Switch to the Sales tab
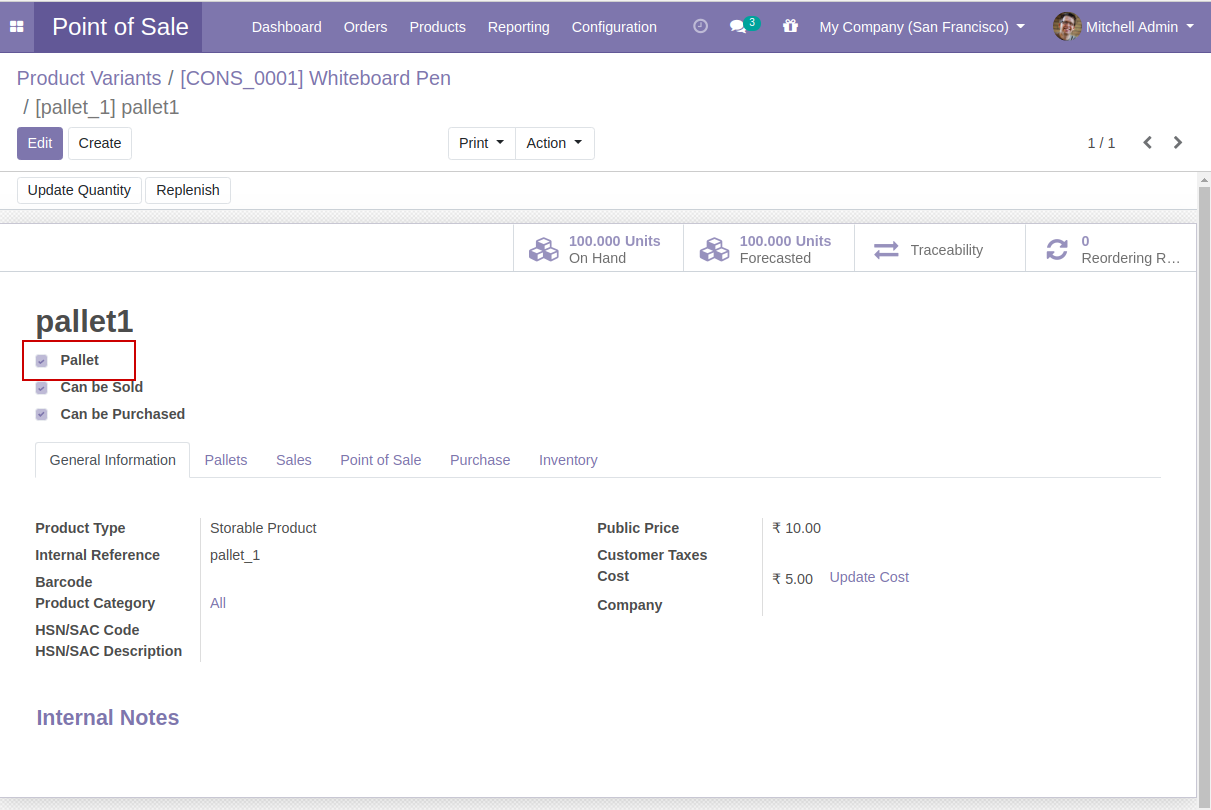Screen dimensions: 1211x810 coord(294,460)
